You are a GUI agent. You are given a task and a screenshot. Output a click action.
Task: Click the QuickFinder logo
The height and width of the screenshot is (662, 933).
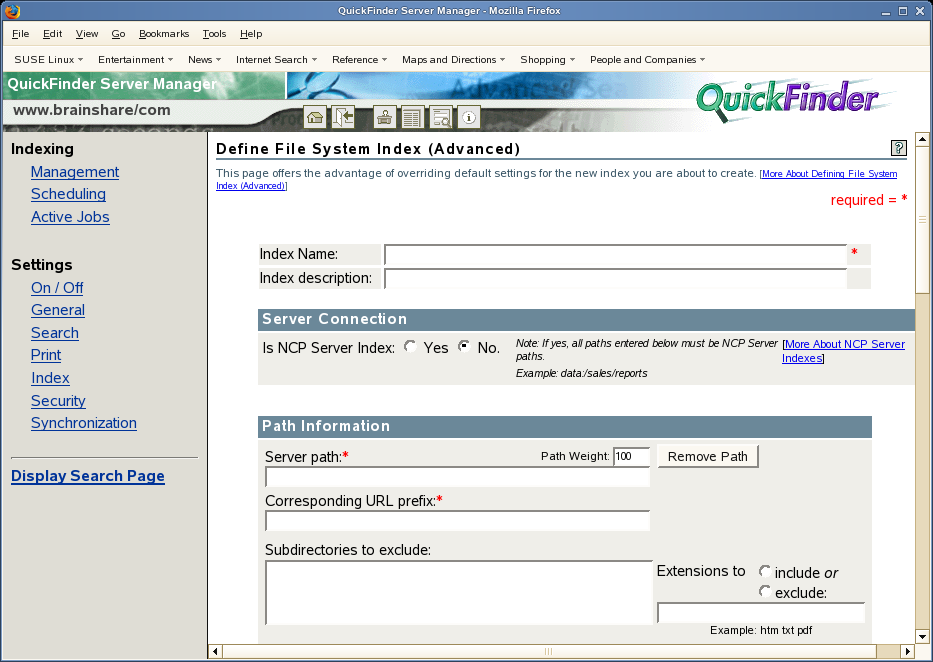788,99
